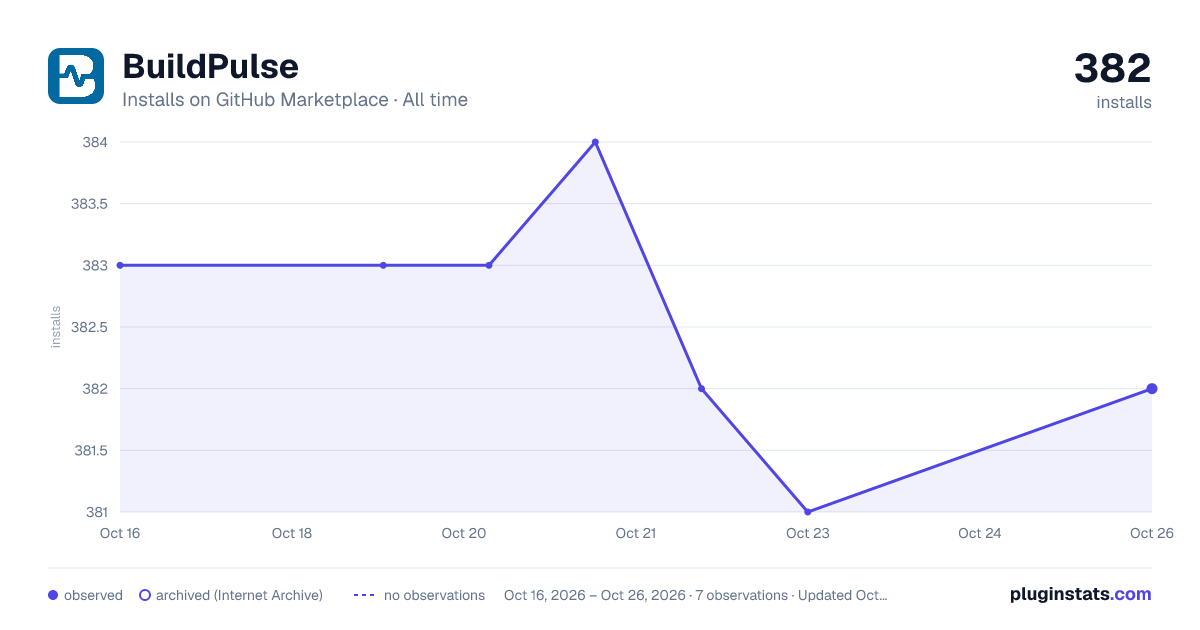Click the Oct 16 x-axis label
Image resolution: width=1200 pixels, height=630 pixels.
tap(120, 533)
